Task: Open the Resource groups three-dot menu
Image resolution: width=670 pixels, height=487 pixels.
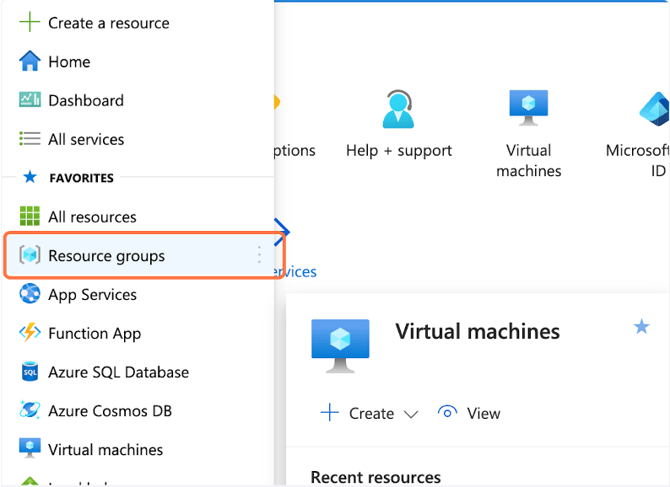Action: pos(259,256)
